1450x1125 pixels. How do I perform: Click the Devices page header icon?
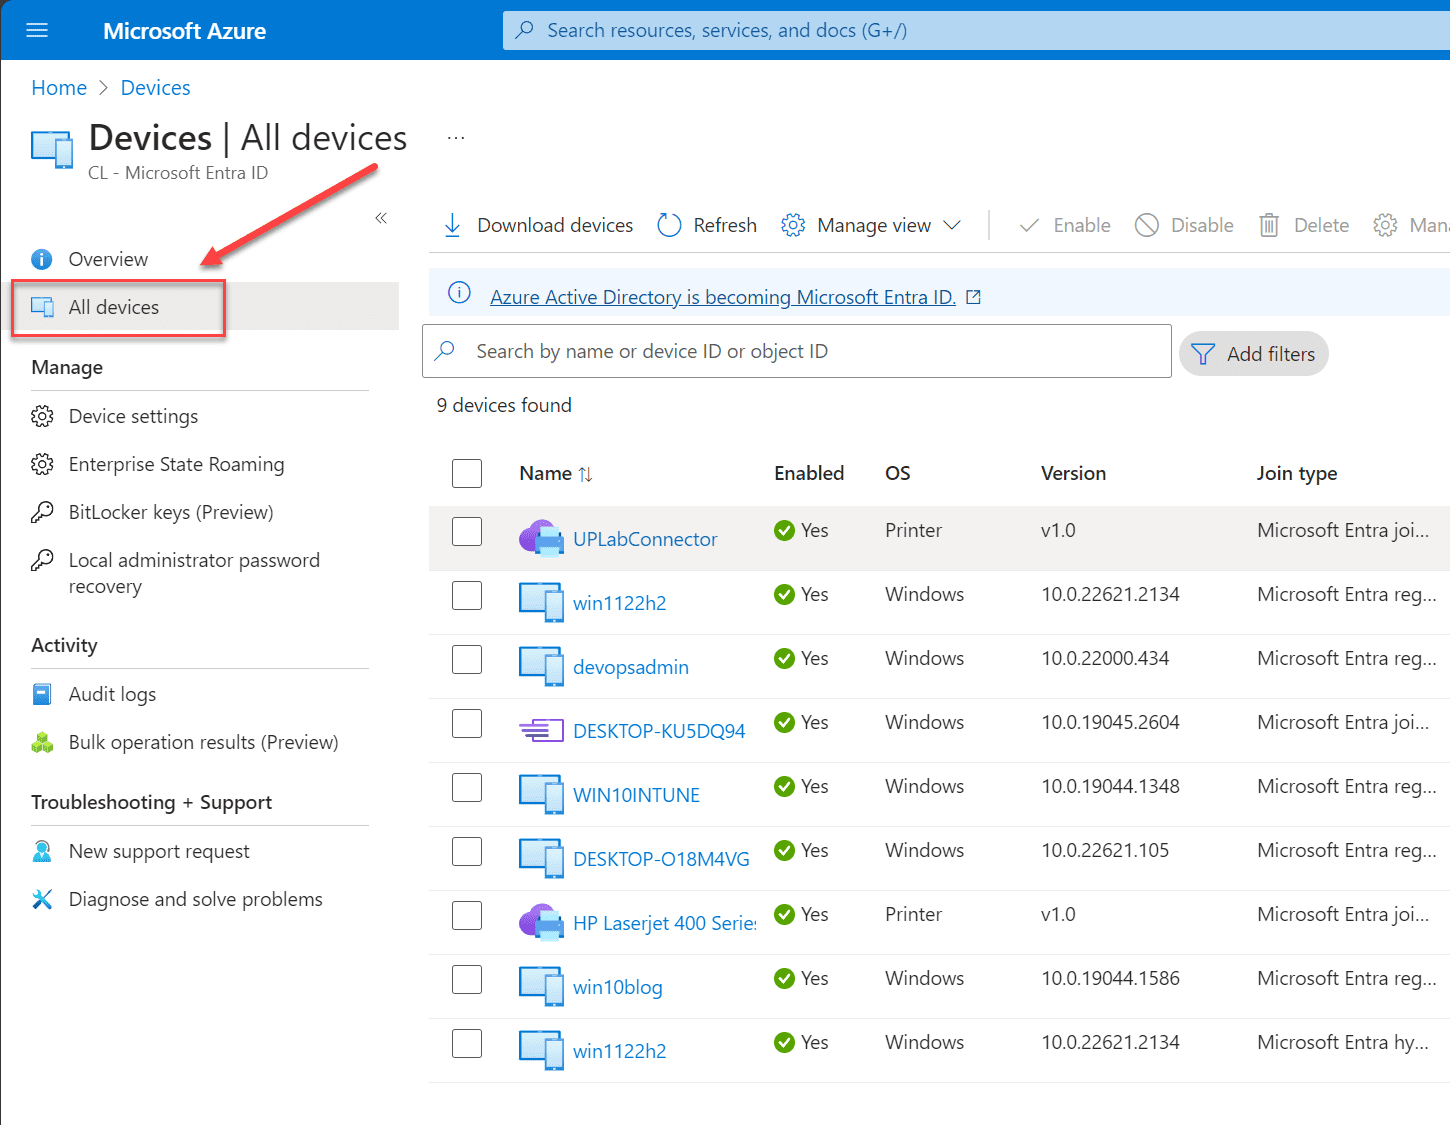coord(52,150)
